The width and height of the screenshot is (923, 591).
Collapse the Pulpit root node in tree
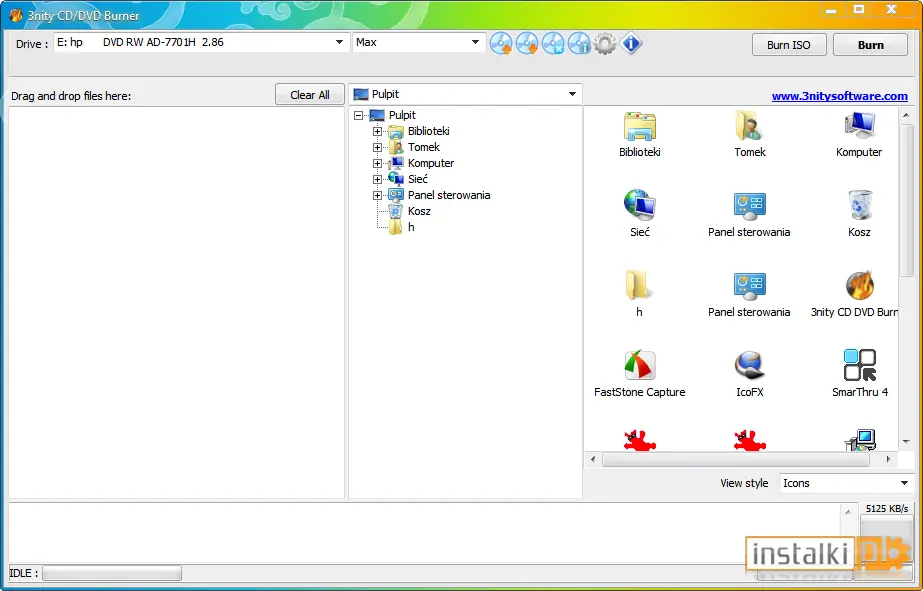click(x=358, y=115)
